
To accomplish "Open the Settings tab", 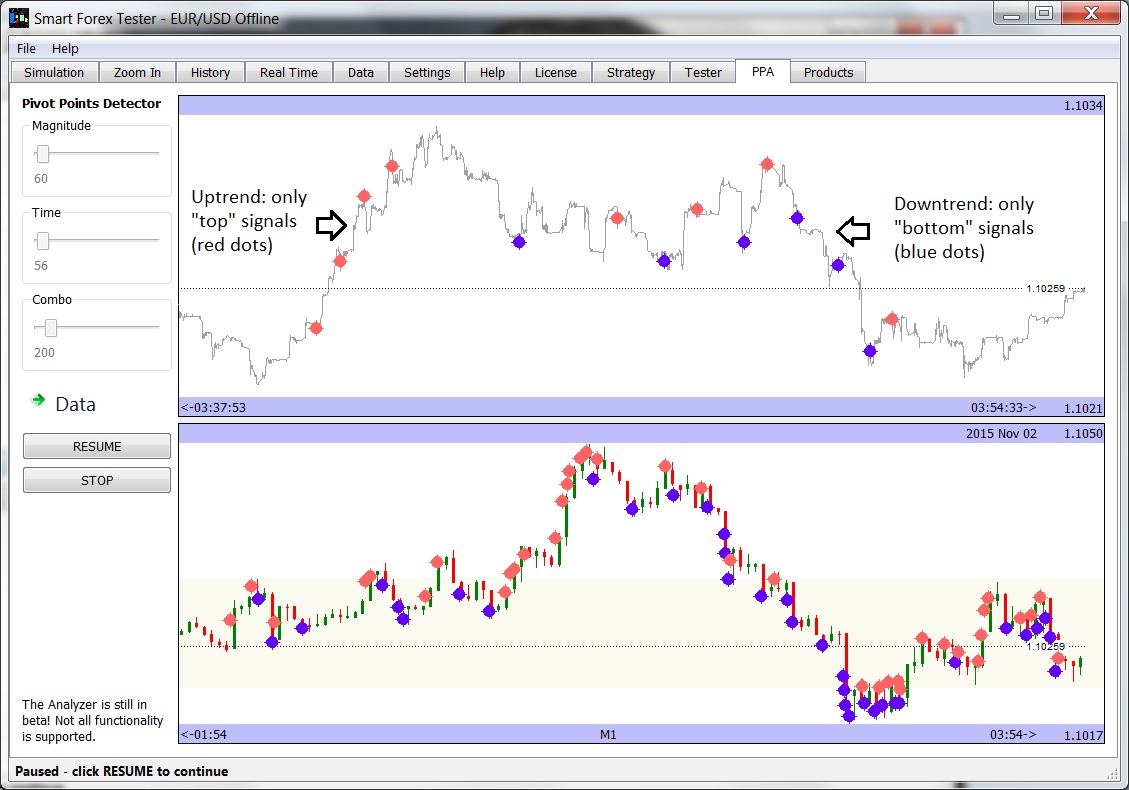I will pos(427,73).
